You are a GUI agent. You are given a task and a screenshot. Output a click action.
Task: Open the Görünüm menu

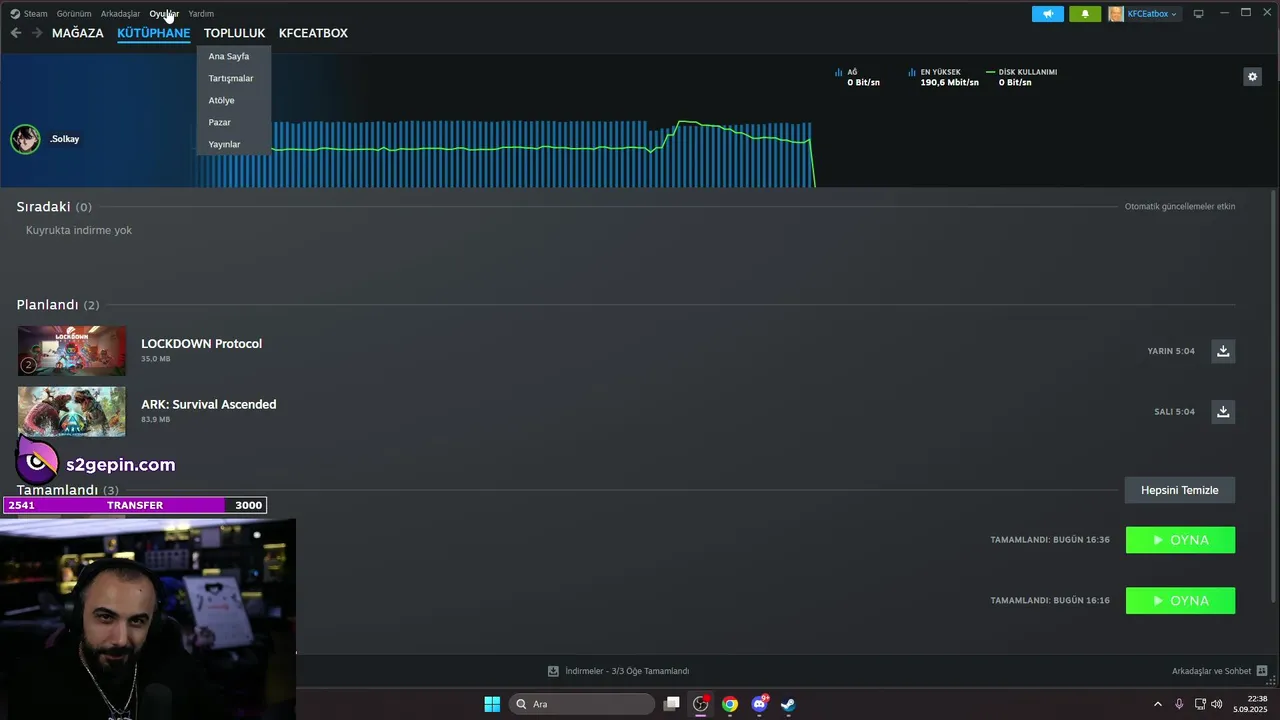[x=74, y=14]
